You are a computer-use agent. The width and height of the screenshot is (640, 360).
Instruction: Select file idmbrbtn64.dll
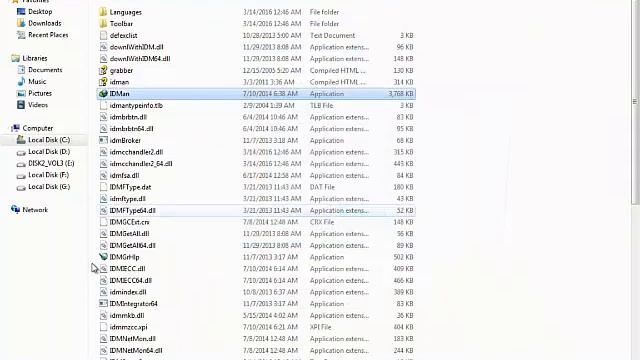point(131,129)
